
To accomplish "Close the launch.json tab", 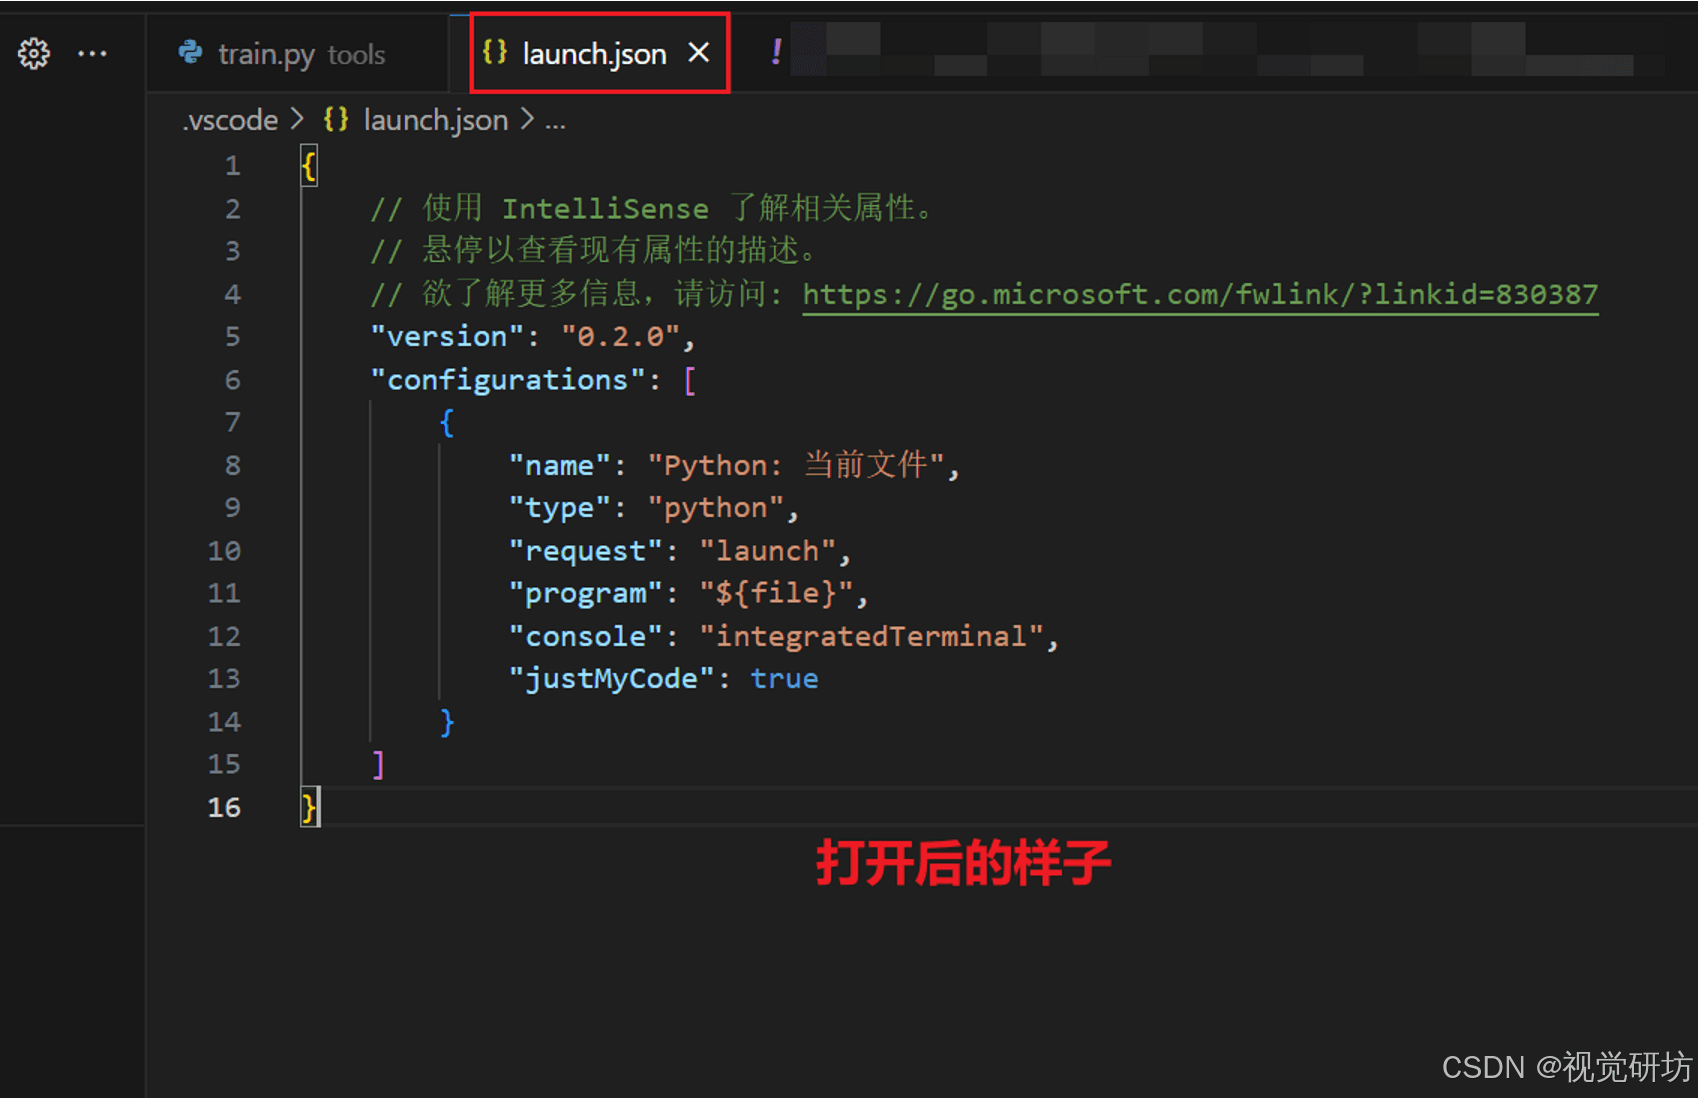I will point(699,53).
